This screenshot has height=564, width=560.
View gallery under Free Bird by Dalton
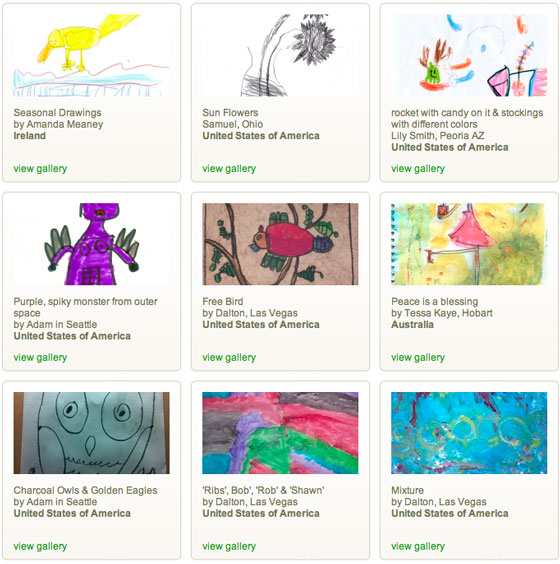(x=229, y=358)
